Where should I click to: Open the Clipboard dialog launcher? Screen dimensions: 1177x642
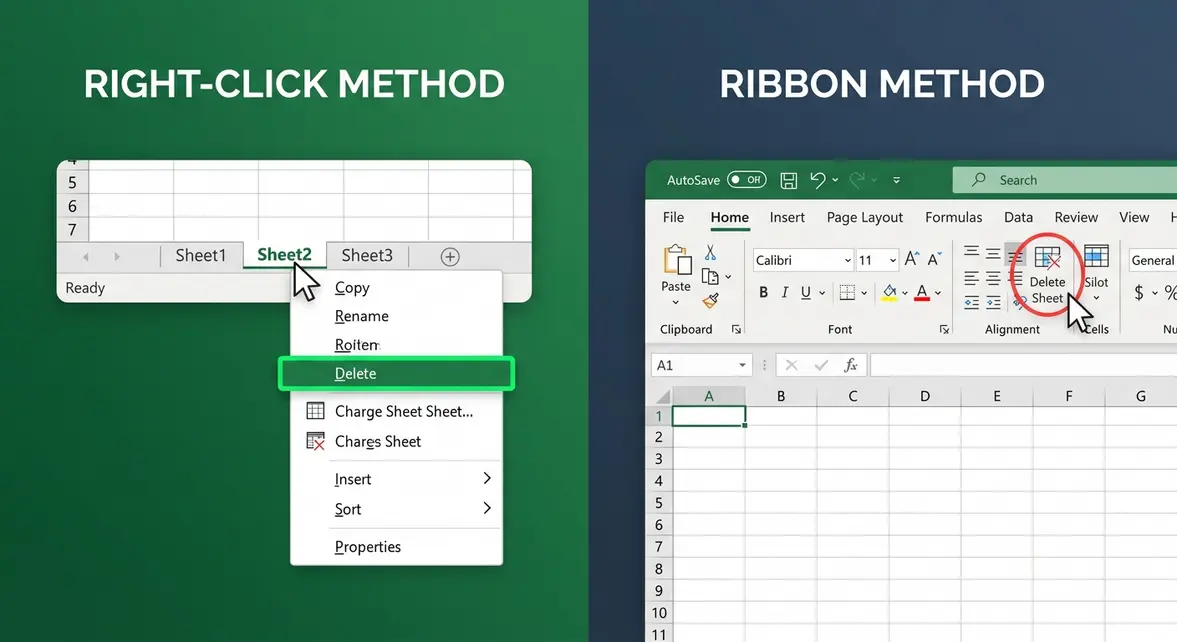[x=736, y=330]
